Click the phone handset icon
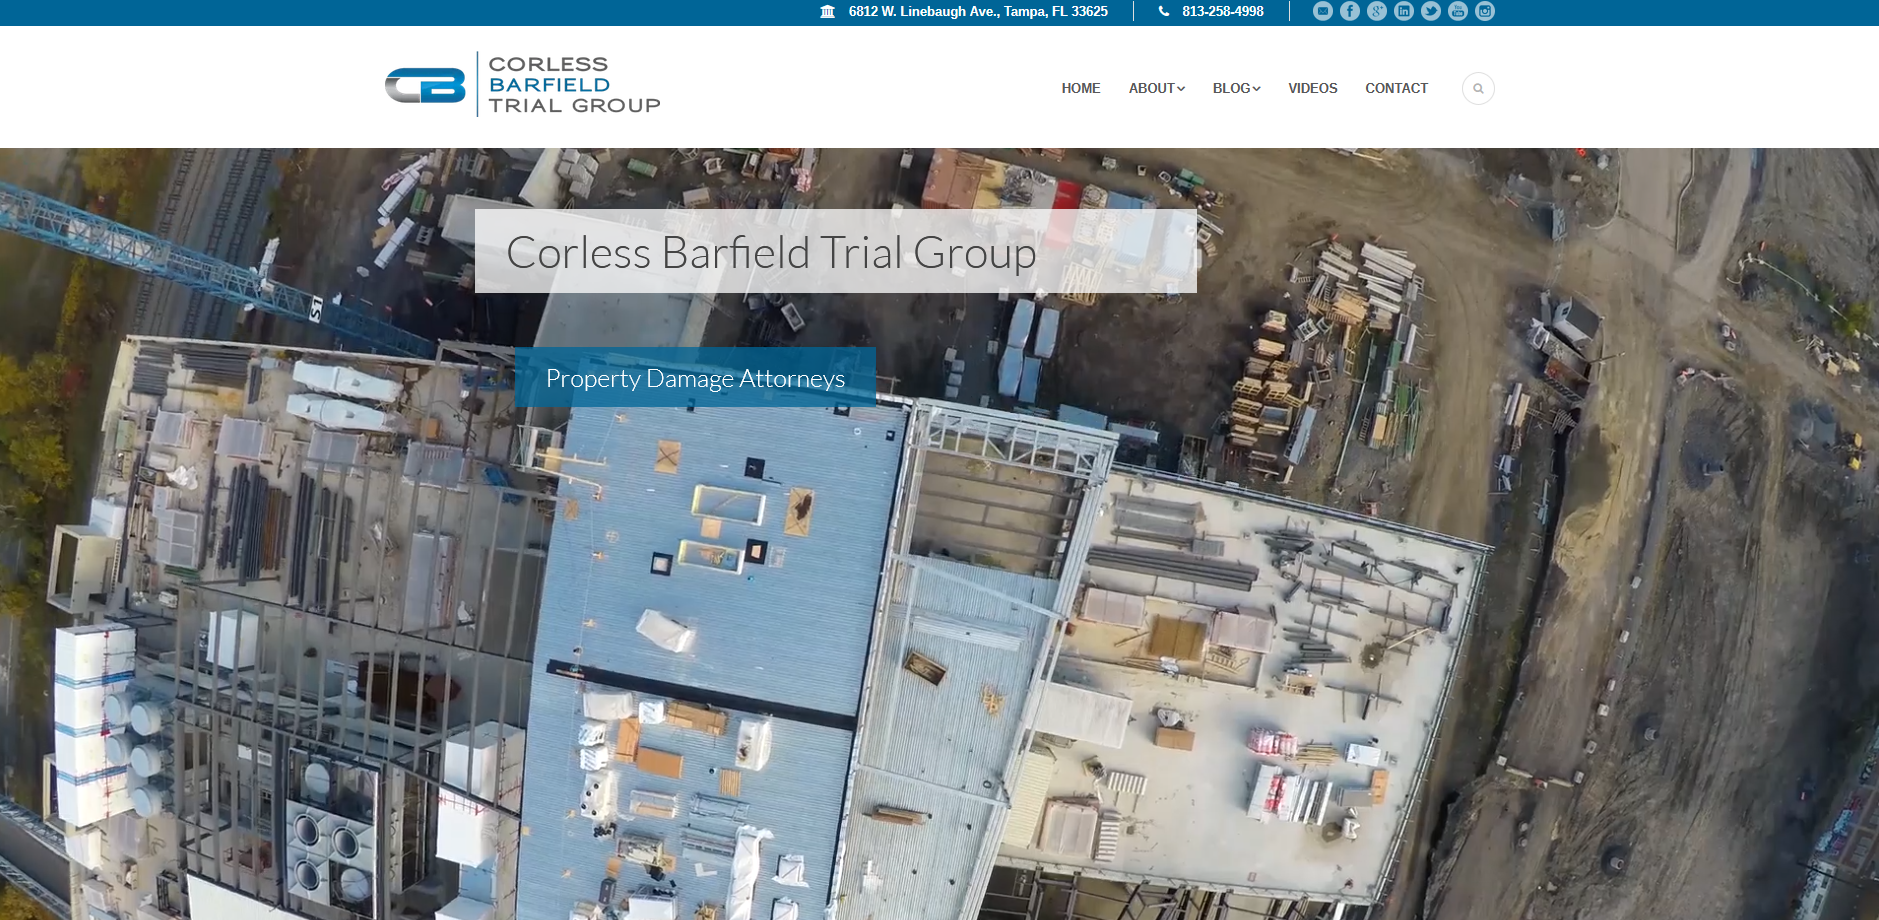Screen dimensions: 1879x920 tap(1164, 11)
